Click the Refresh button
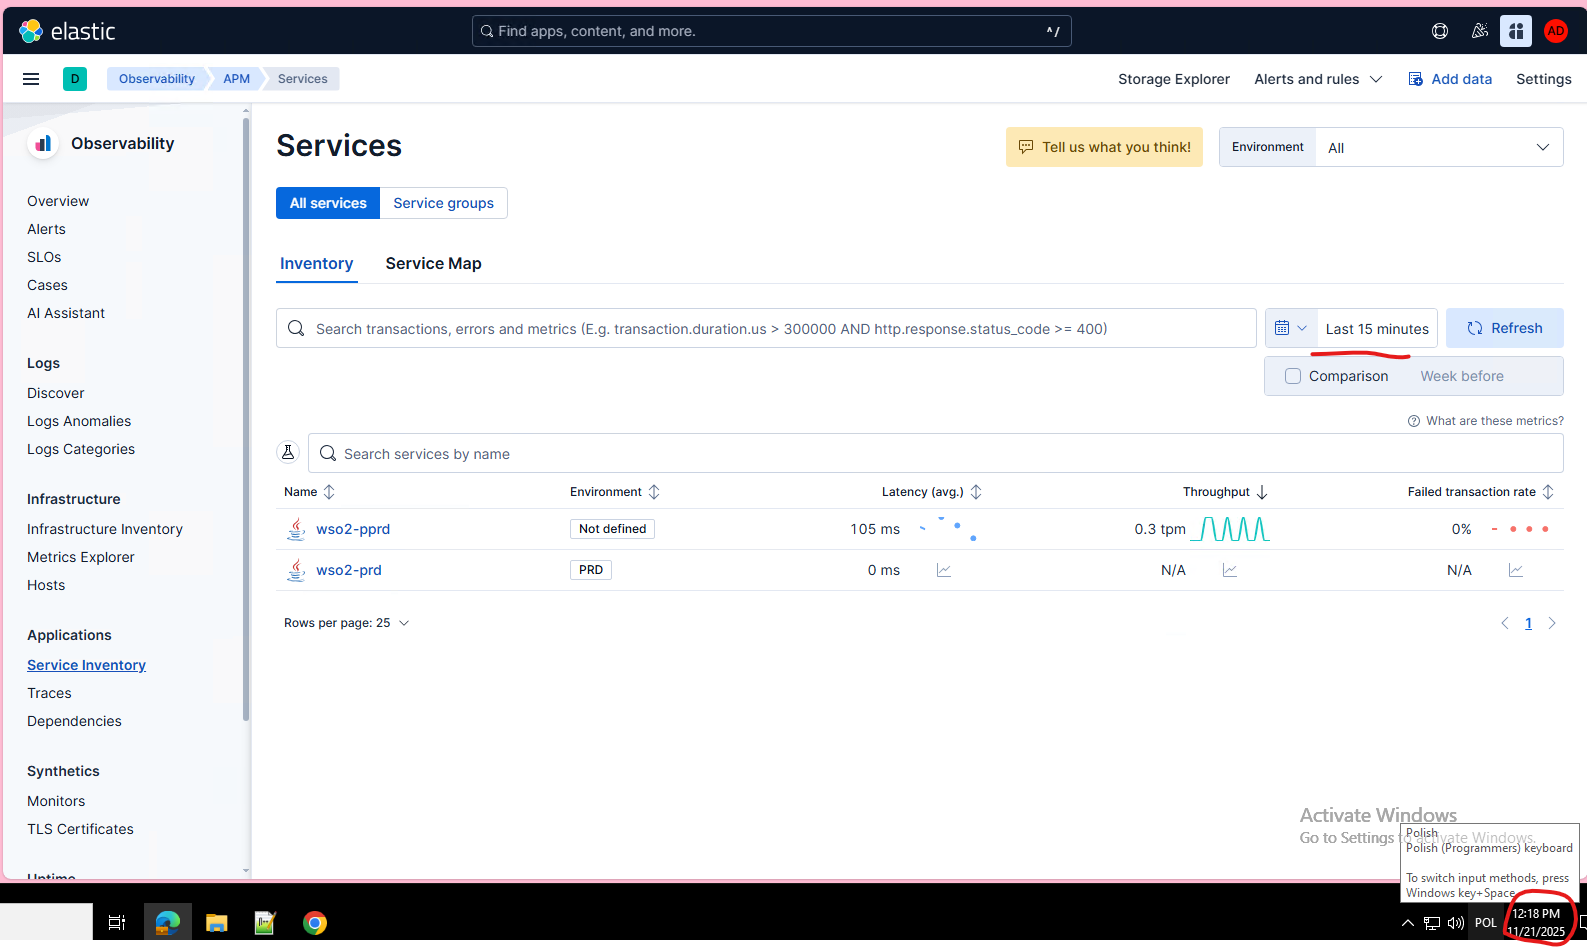Image resolution: width=1587 pixels, height=947 pixels. coord(1505,328)
